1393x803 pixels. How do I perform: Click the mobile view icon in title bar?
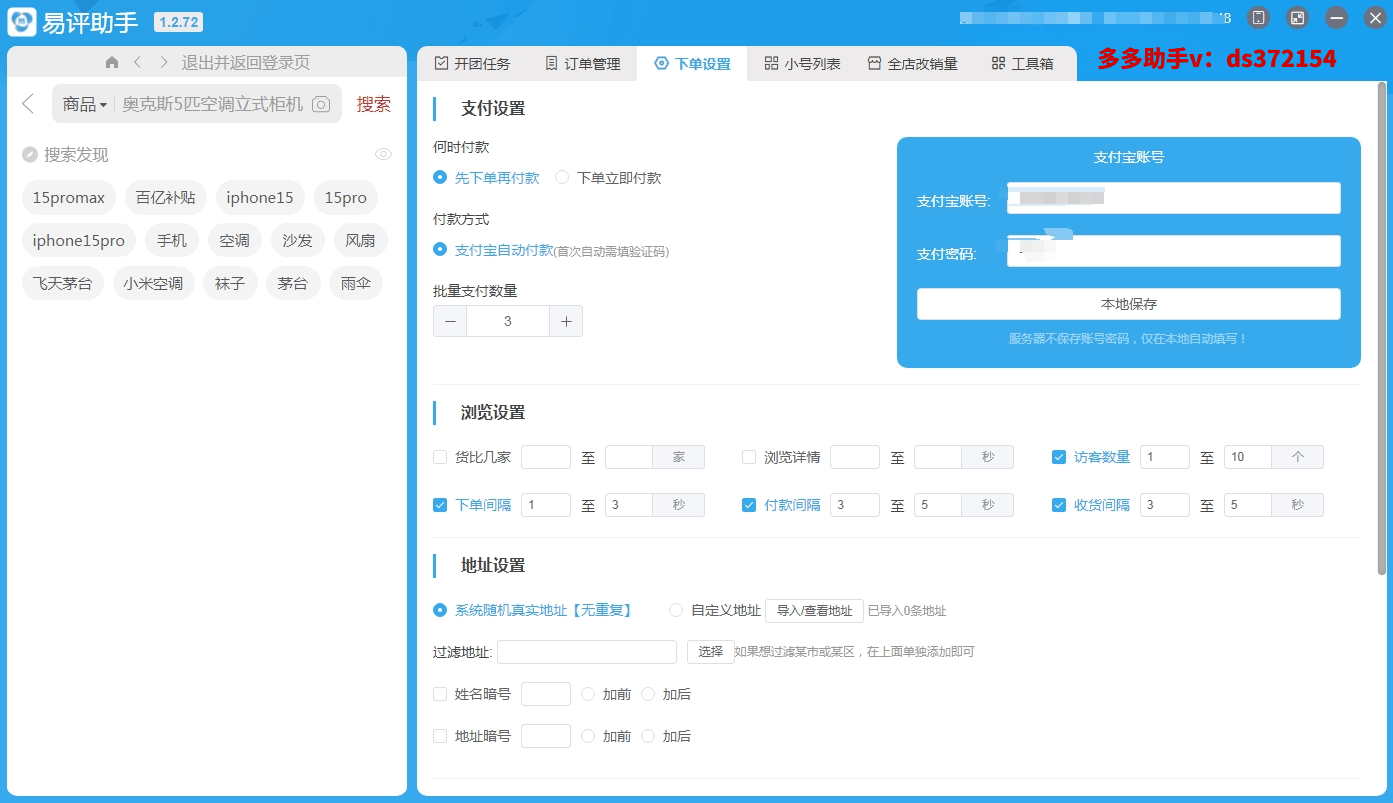coord(1259,18)
